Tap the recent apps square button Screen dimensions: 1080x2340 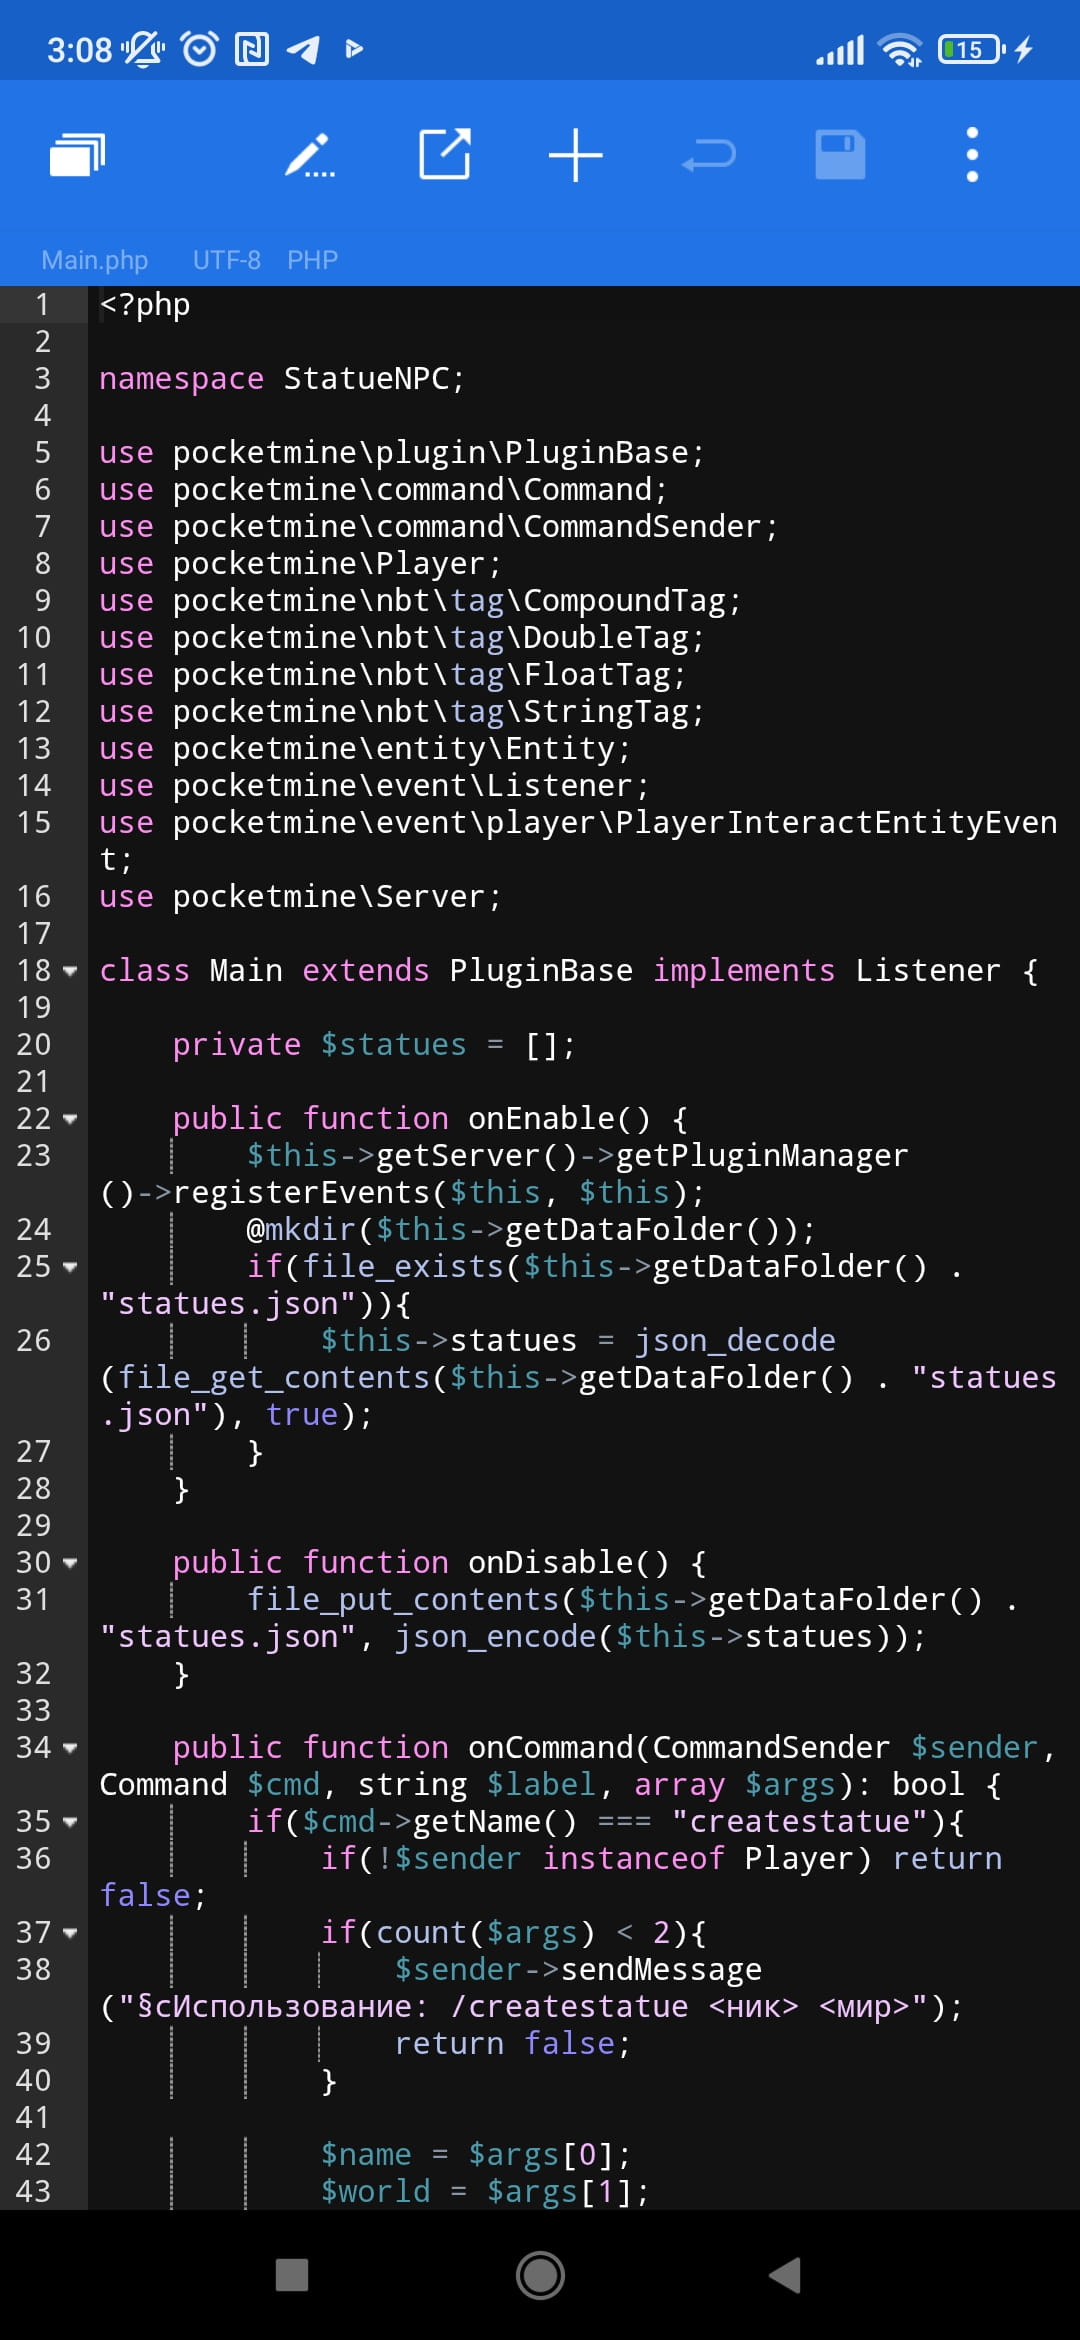(x=291, y=2275)
